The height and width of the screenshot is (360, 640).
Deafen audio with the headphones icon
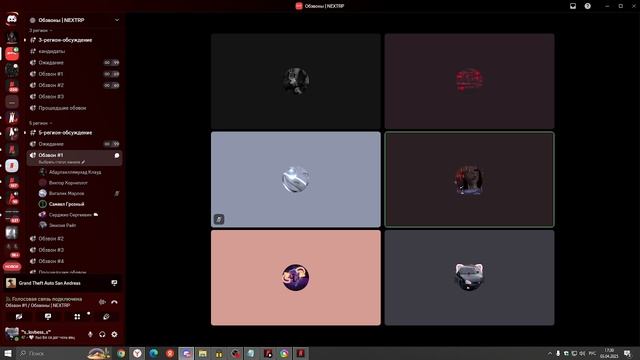[102, 334]
